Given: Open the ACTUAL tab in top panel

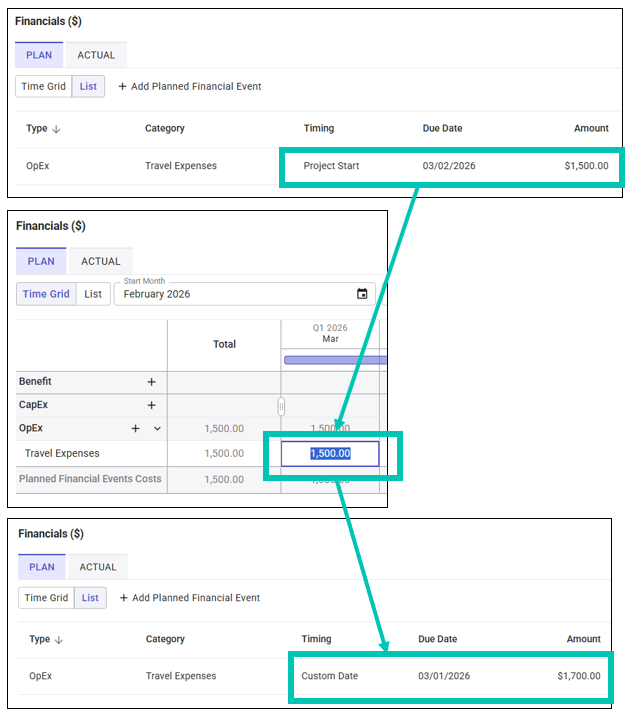Looking at the screenshot, I should point(96,55).
